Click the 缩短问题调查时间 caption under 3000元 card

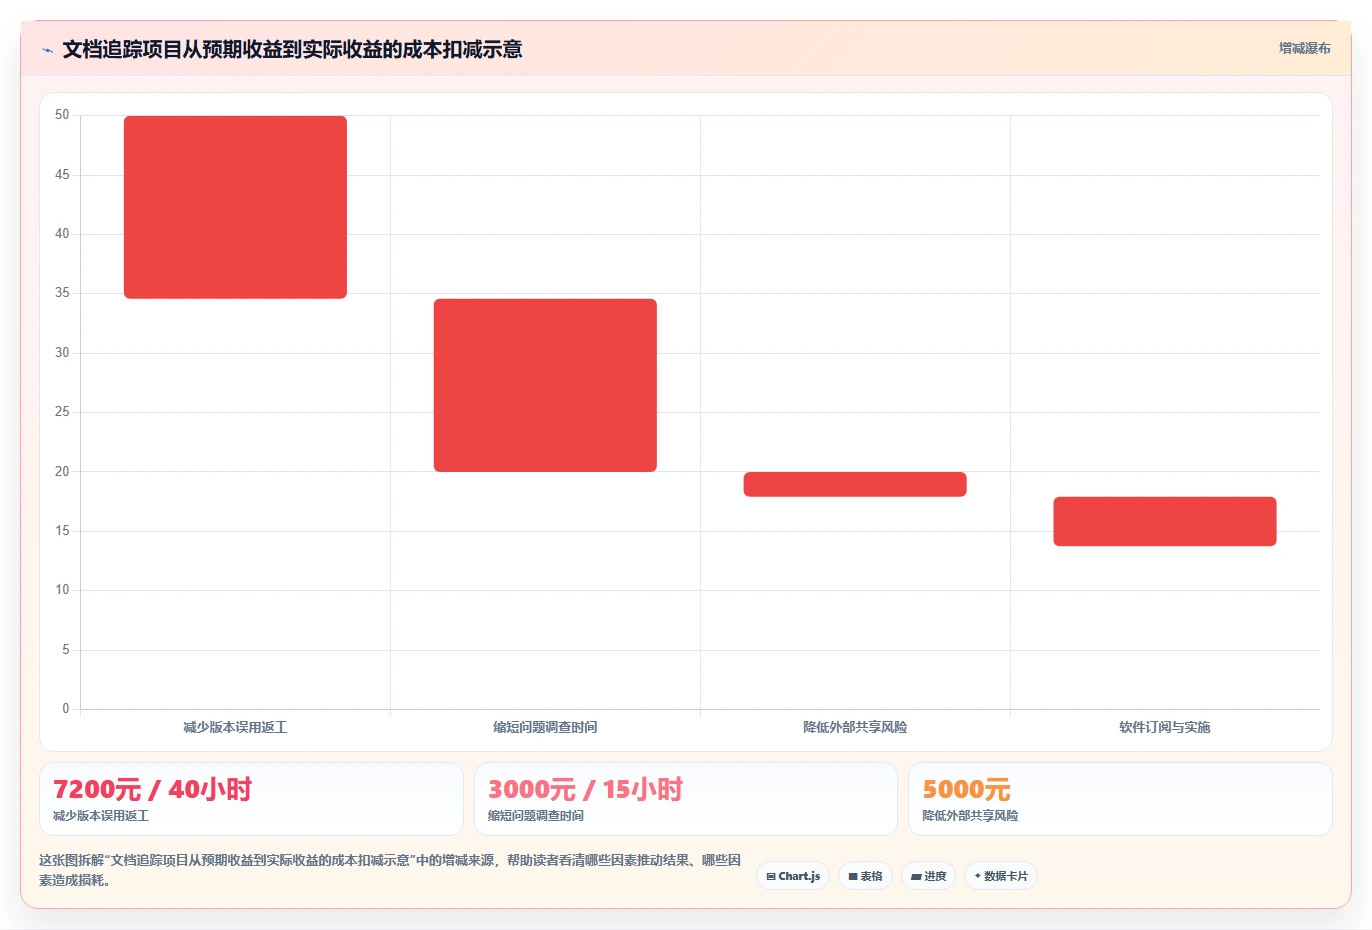[x=536, y=816]
